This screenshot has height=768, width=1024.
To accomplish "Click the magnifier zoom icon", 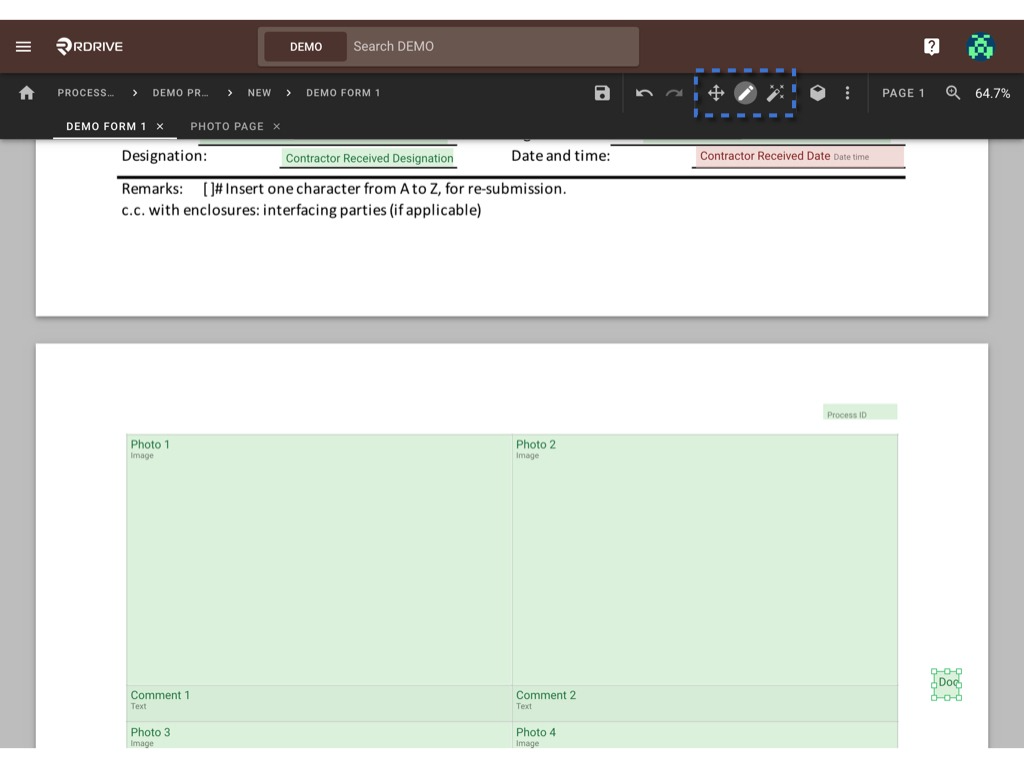I will 953,93.
